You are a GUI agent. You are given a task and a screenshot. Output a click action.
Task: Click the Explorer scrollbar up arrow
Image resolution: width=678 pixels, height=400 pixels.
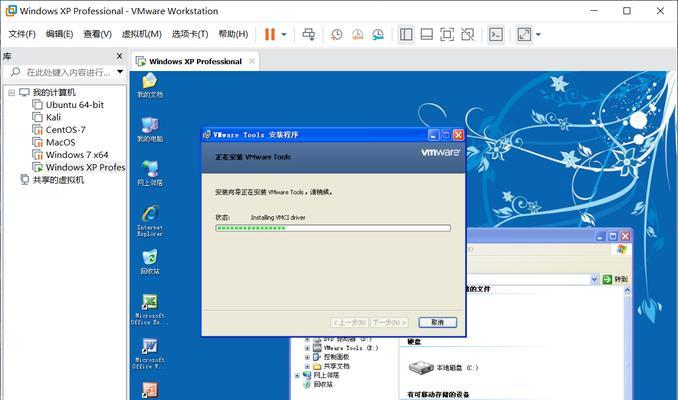pyautogui.click(x=627, y=292)
